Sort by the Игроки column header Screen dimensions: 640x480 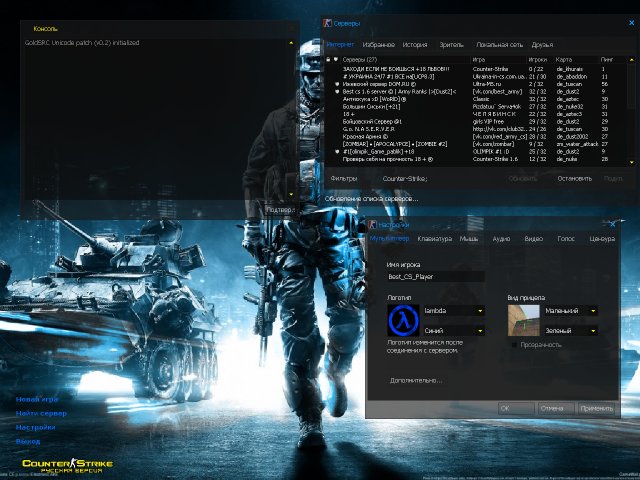540,60
